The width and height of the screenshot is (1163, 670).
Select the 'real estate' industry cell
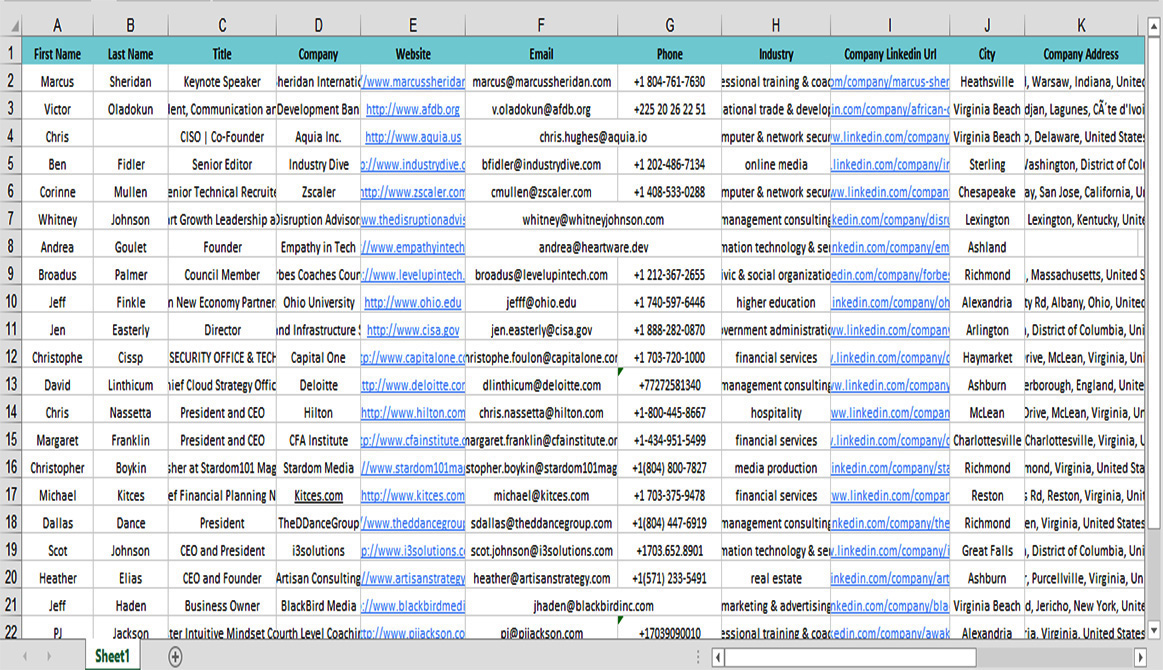tap(776, 578)
